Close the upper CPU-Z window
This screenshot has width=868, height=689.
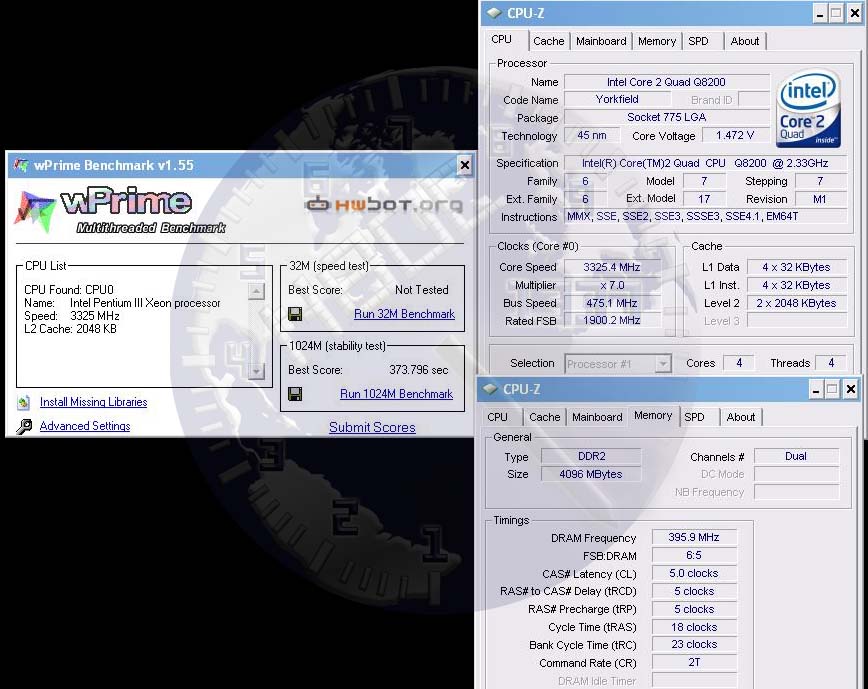coord(855,13)
